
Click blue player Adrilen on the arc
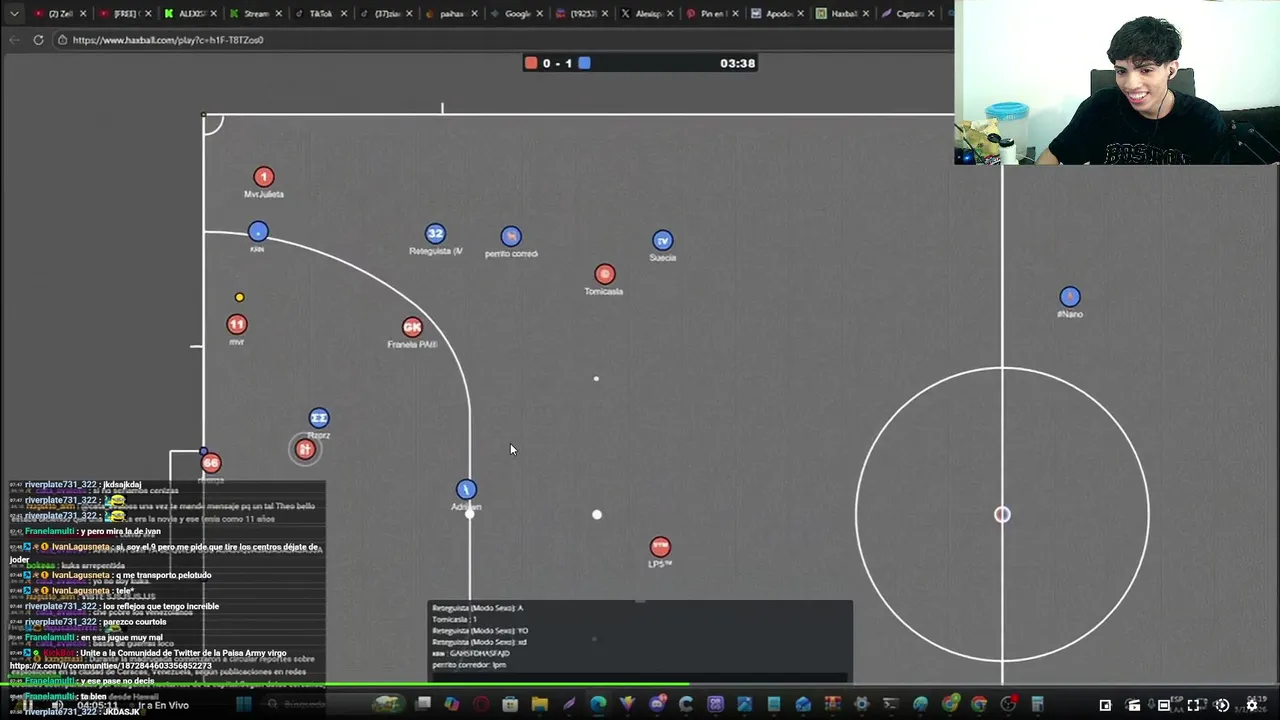pyautogui.click(x=466, y=489)
